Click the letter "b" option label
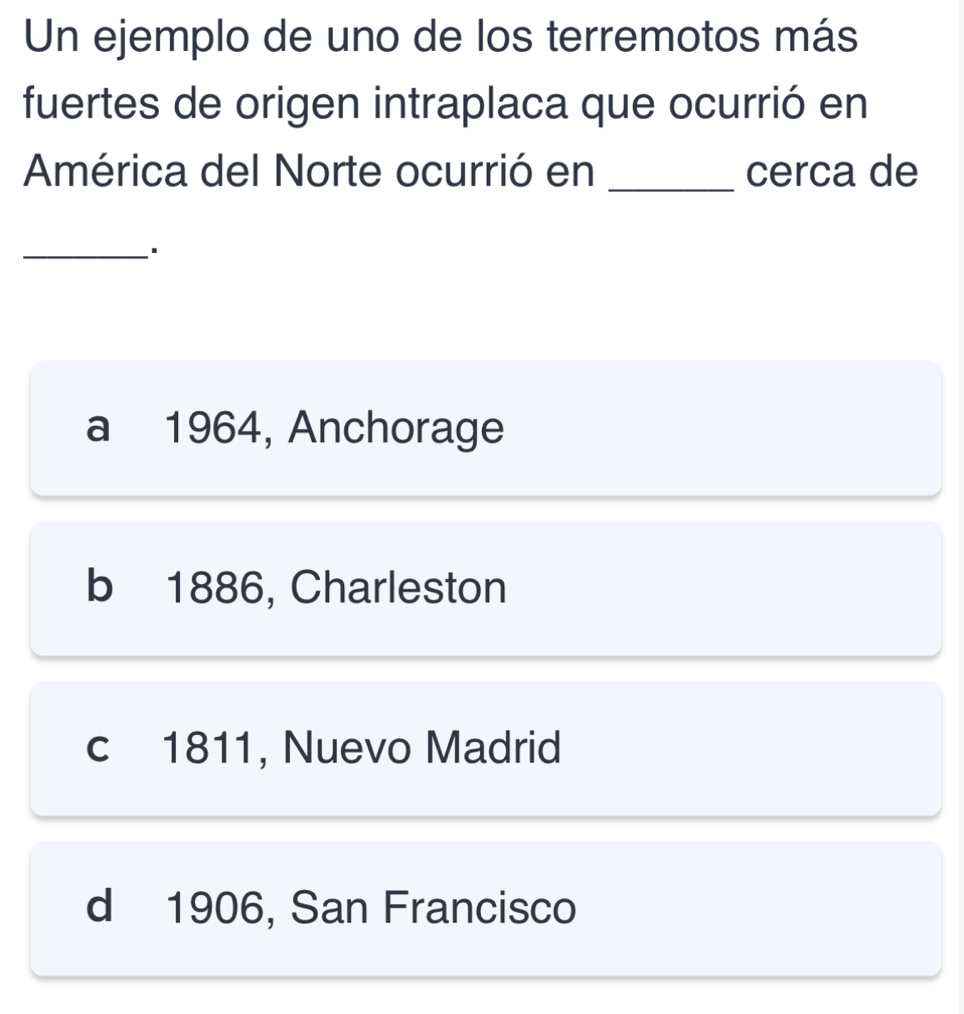This screenshot has width=964, height=1014. point(98,588)
